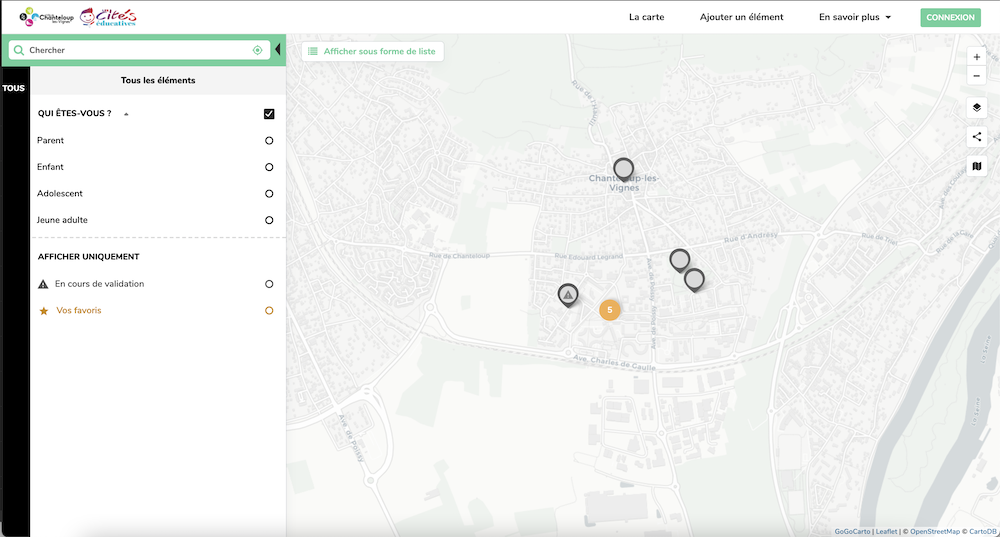Click 'Afficher sous forme de liste' button
This screenshot has width=1000, height=537.
[371, 51]
